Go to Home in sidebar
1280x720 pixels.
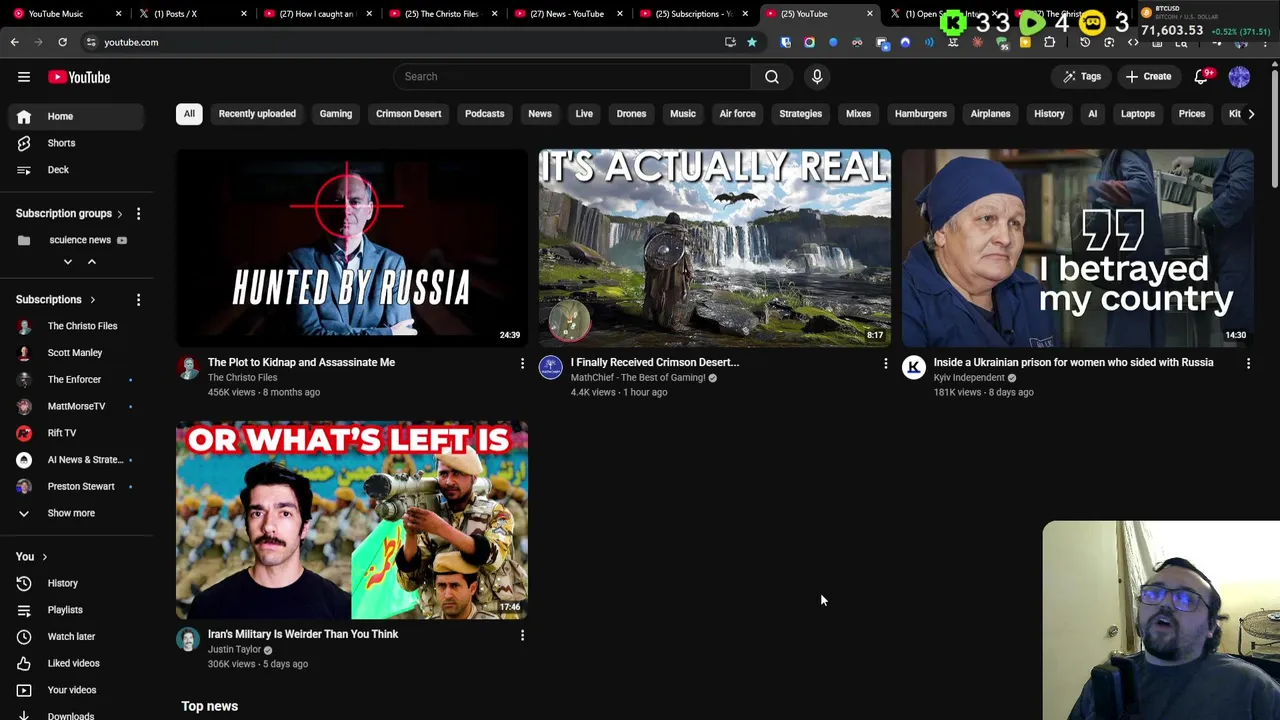(77, 116)
